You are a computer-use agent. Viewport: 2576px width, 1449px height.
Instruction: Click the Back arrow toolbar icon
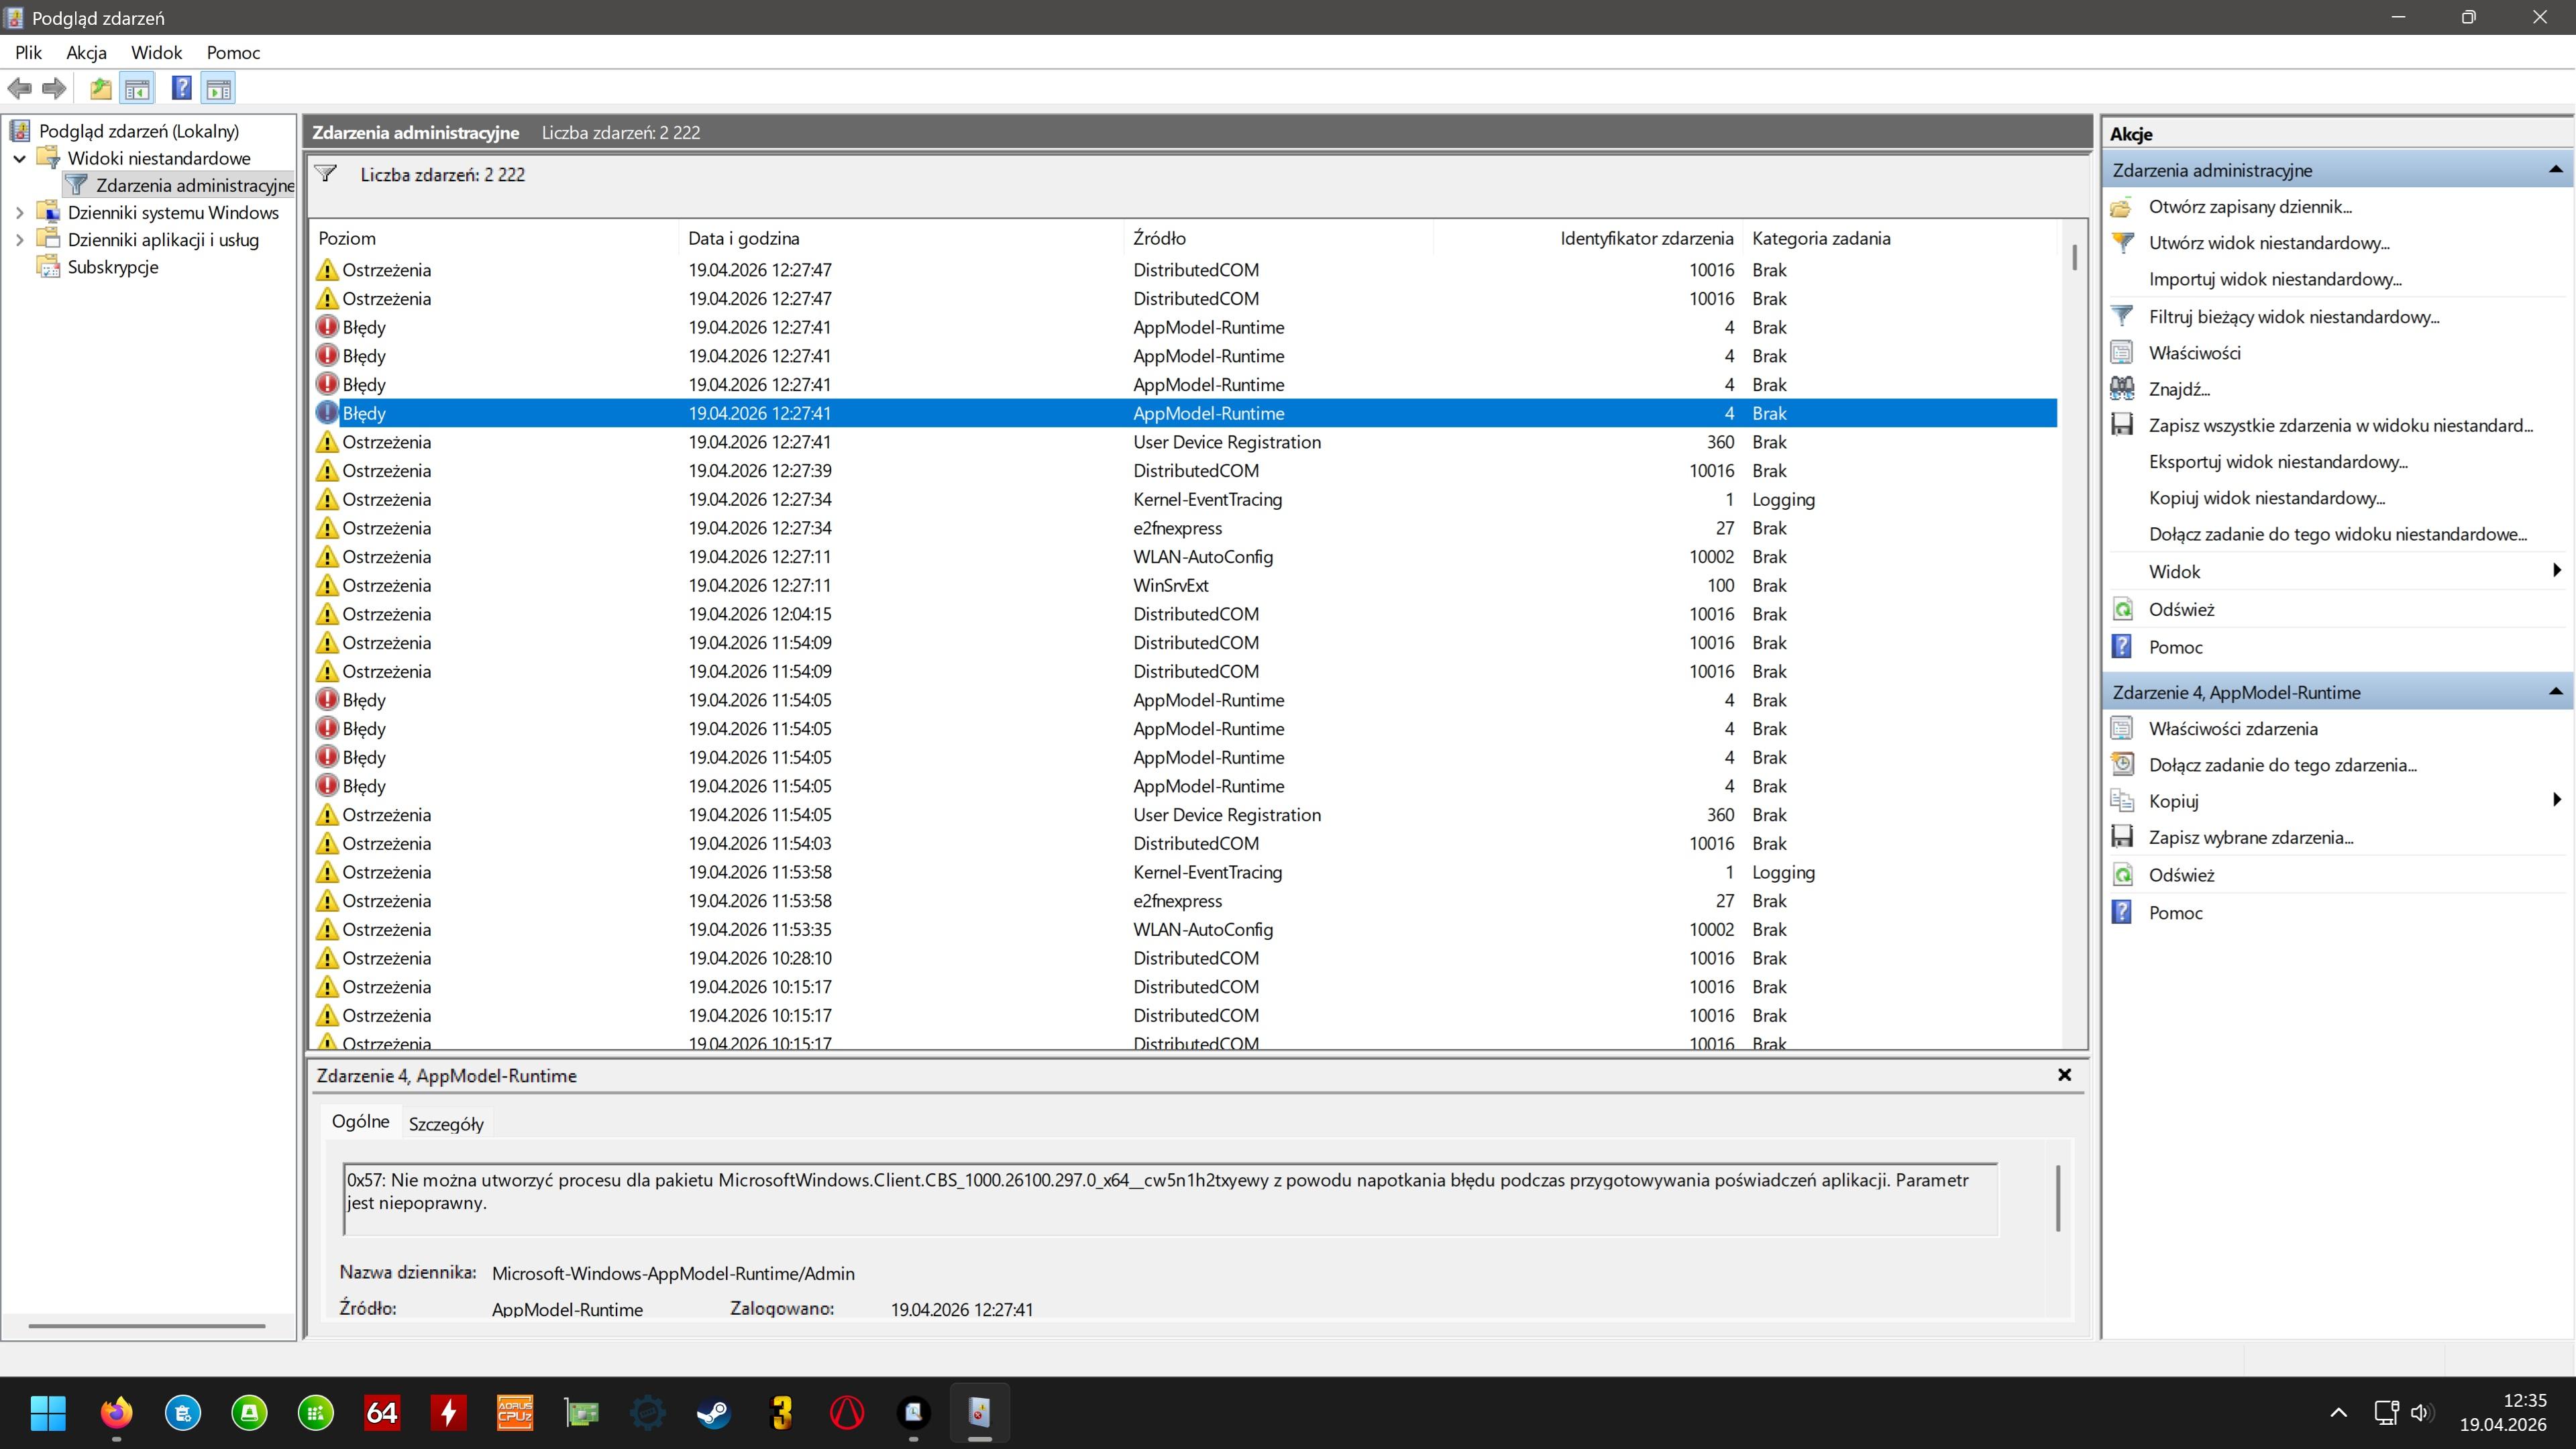click(19, 89)
